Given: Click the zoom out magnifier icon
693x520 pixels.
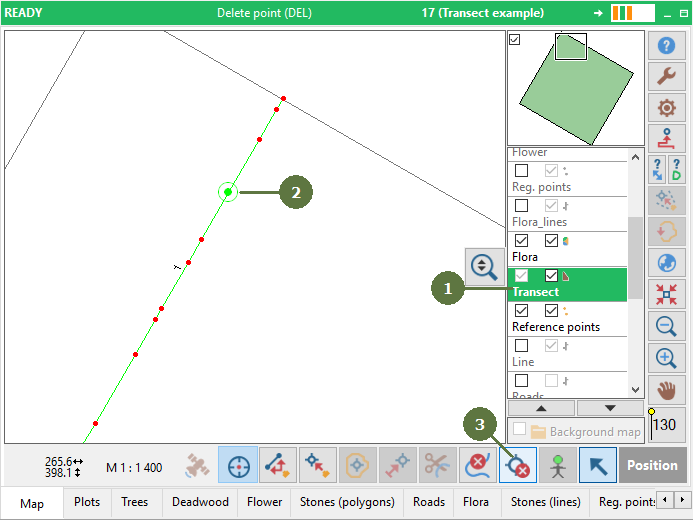Looking at the screenshot, I should [666, 326].
